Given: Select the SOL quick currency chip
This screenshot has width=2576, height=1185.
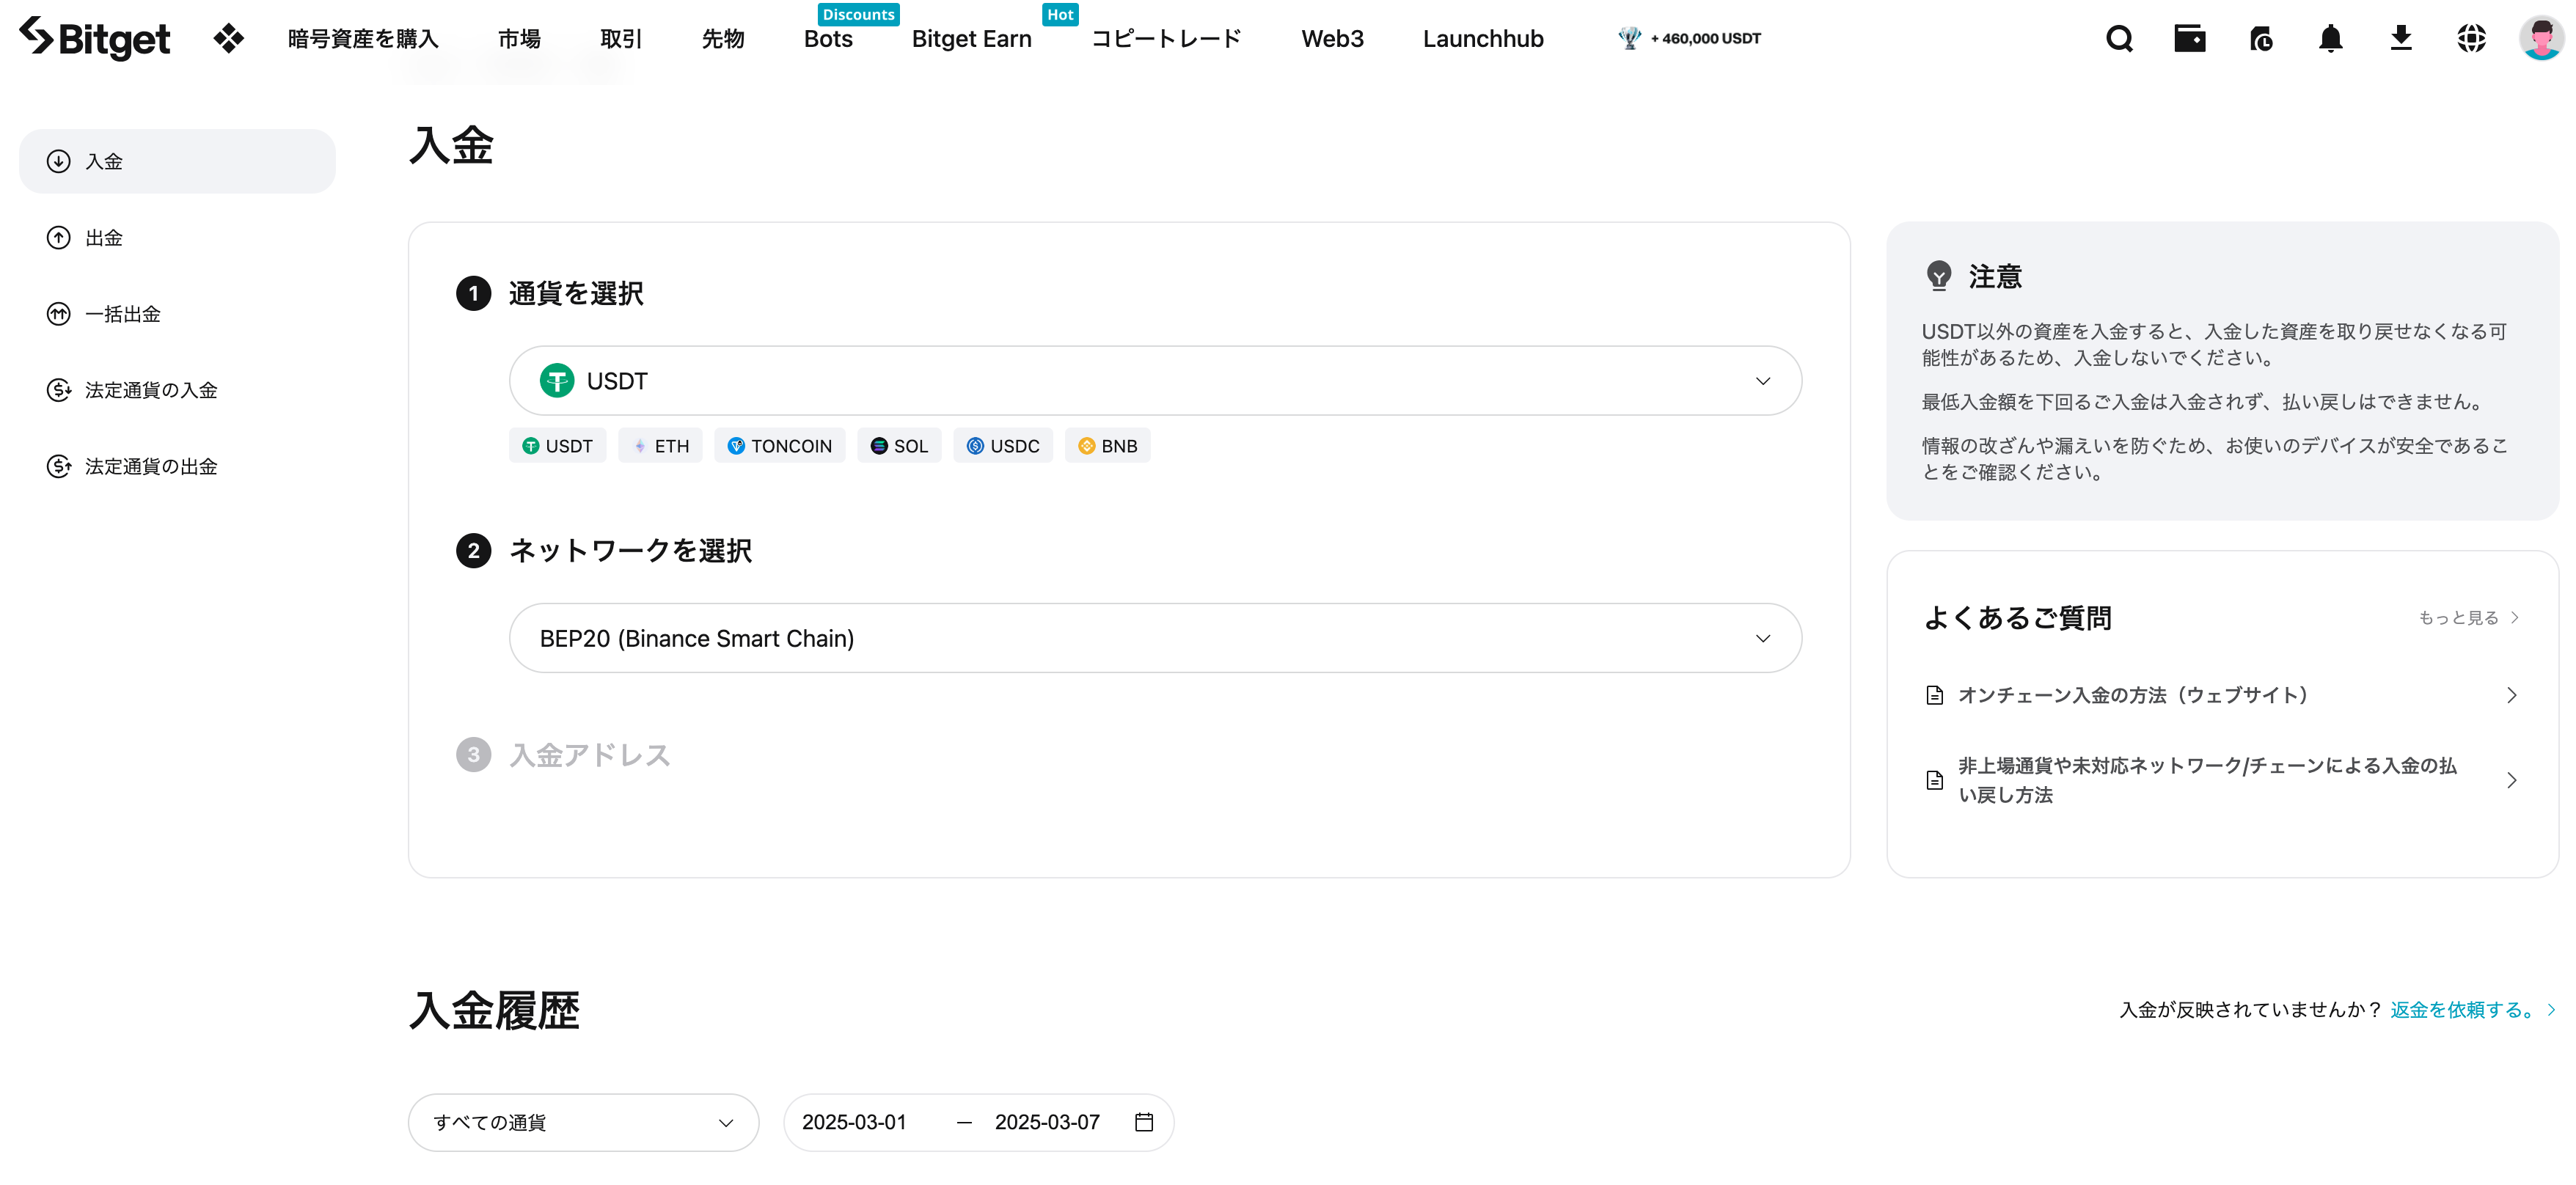Looking at the screenshot, I should 899,446.
